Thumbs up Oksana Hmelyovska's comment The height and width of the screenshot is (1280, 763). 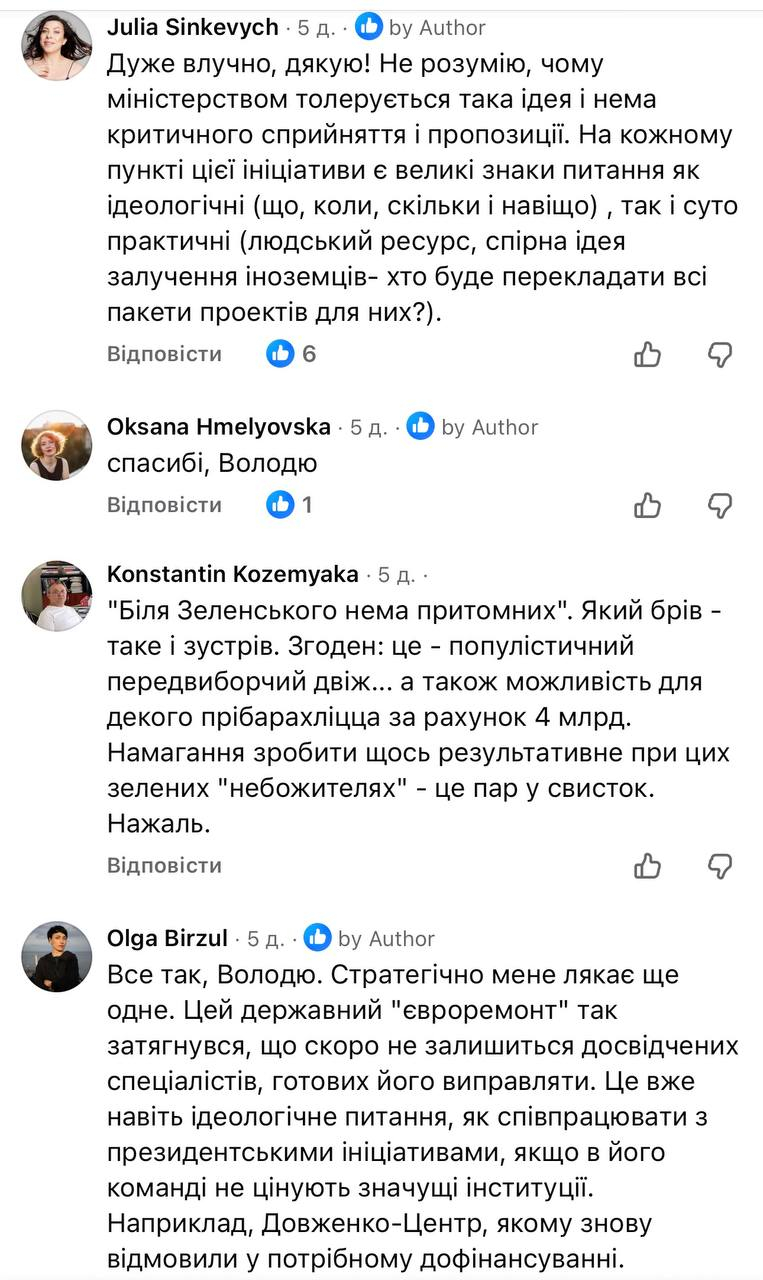click(648, 505)
